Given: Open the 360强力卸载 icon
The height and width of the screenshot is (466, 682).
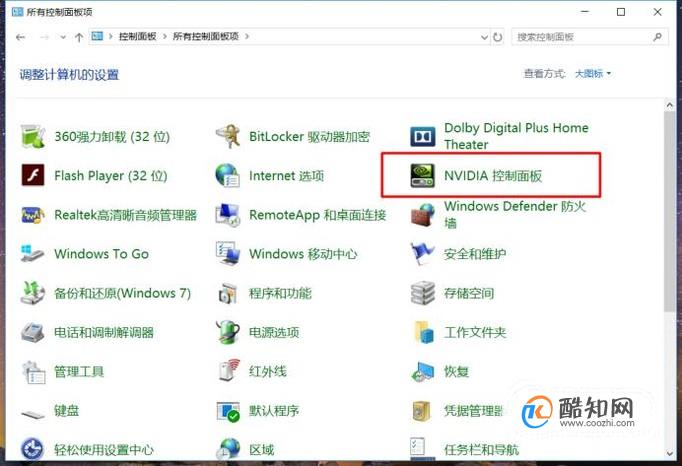Looking at the screenshot, I should coord(33,136).
